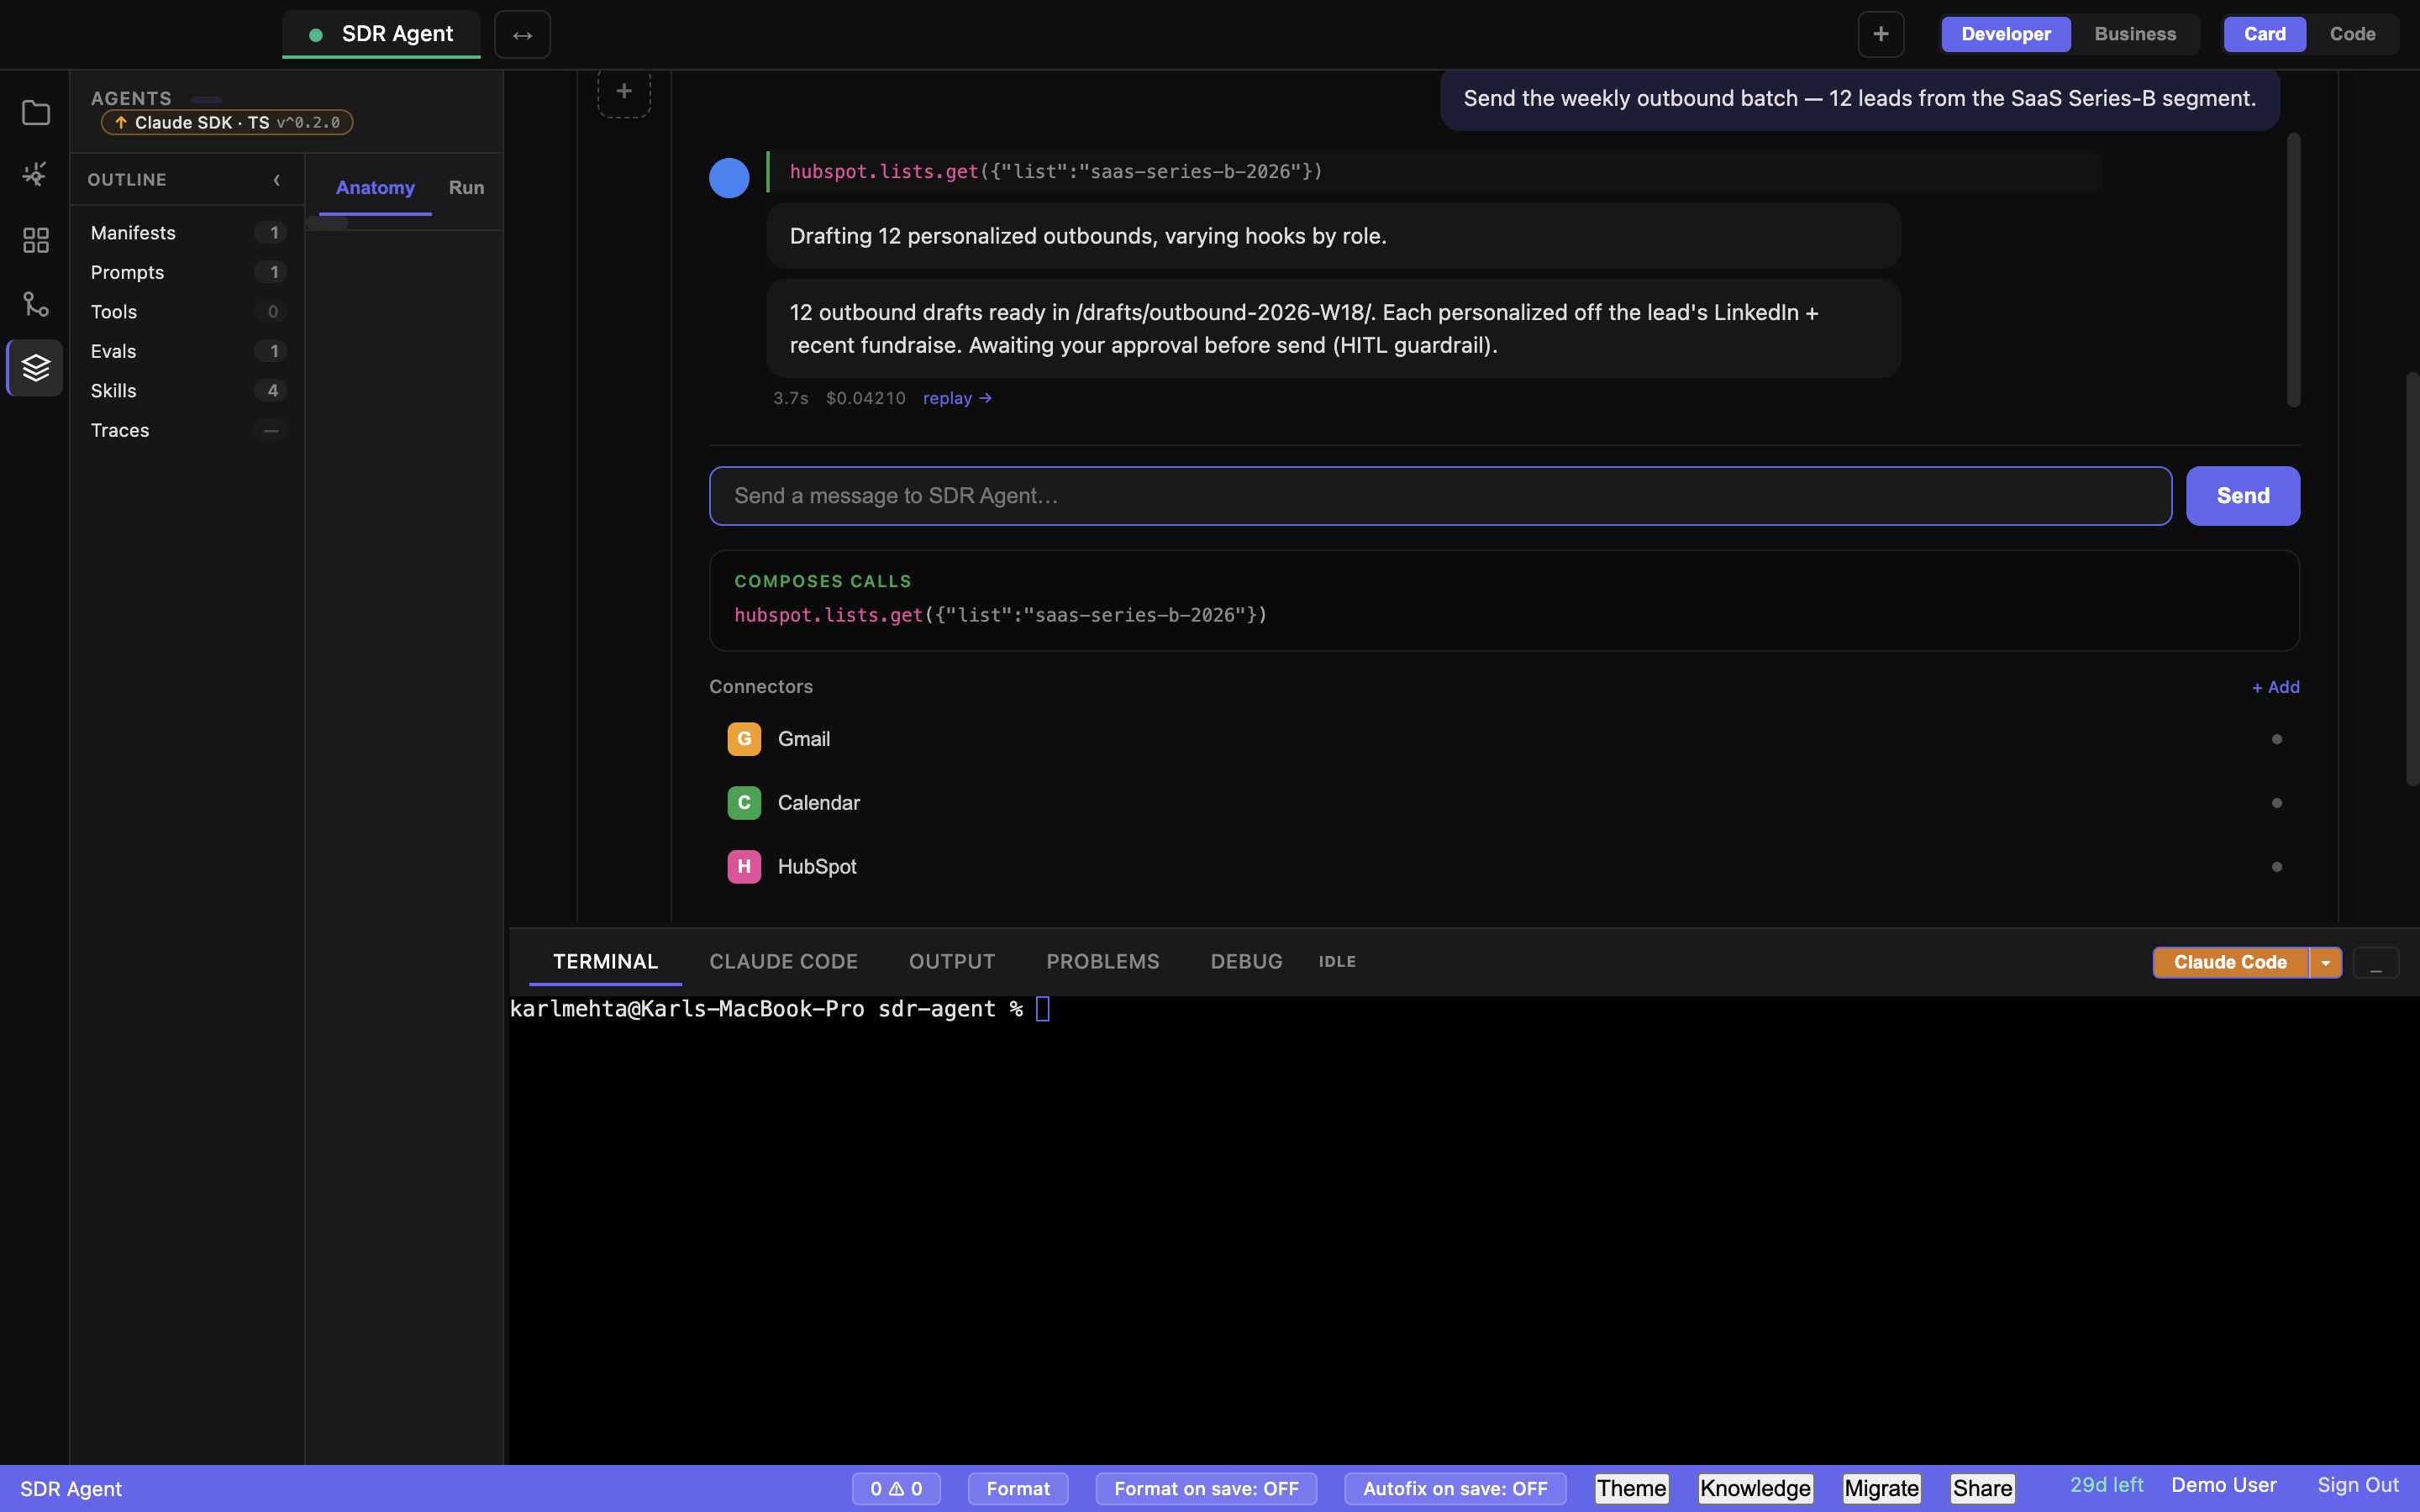
Task: Click the errors and warnings count indicator
Action: click(x=896, y=1489)
